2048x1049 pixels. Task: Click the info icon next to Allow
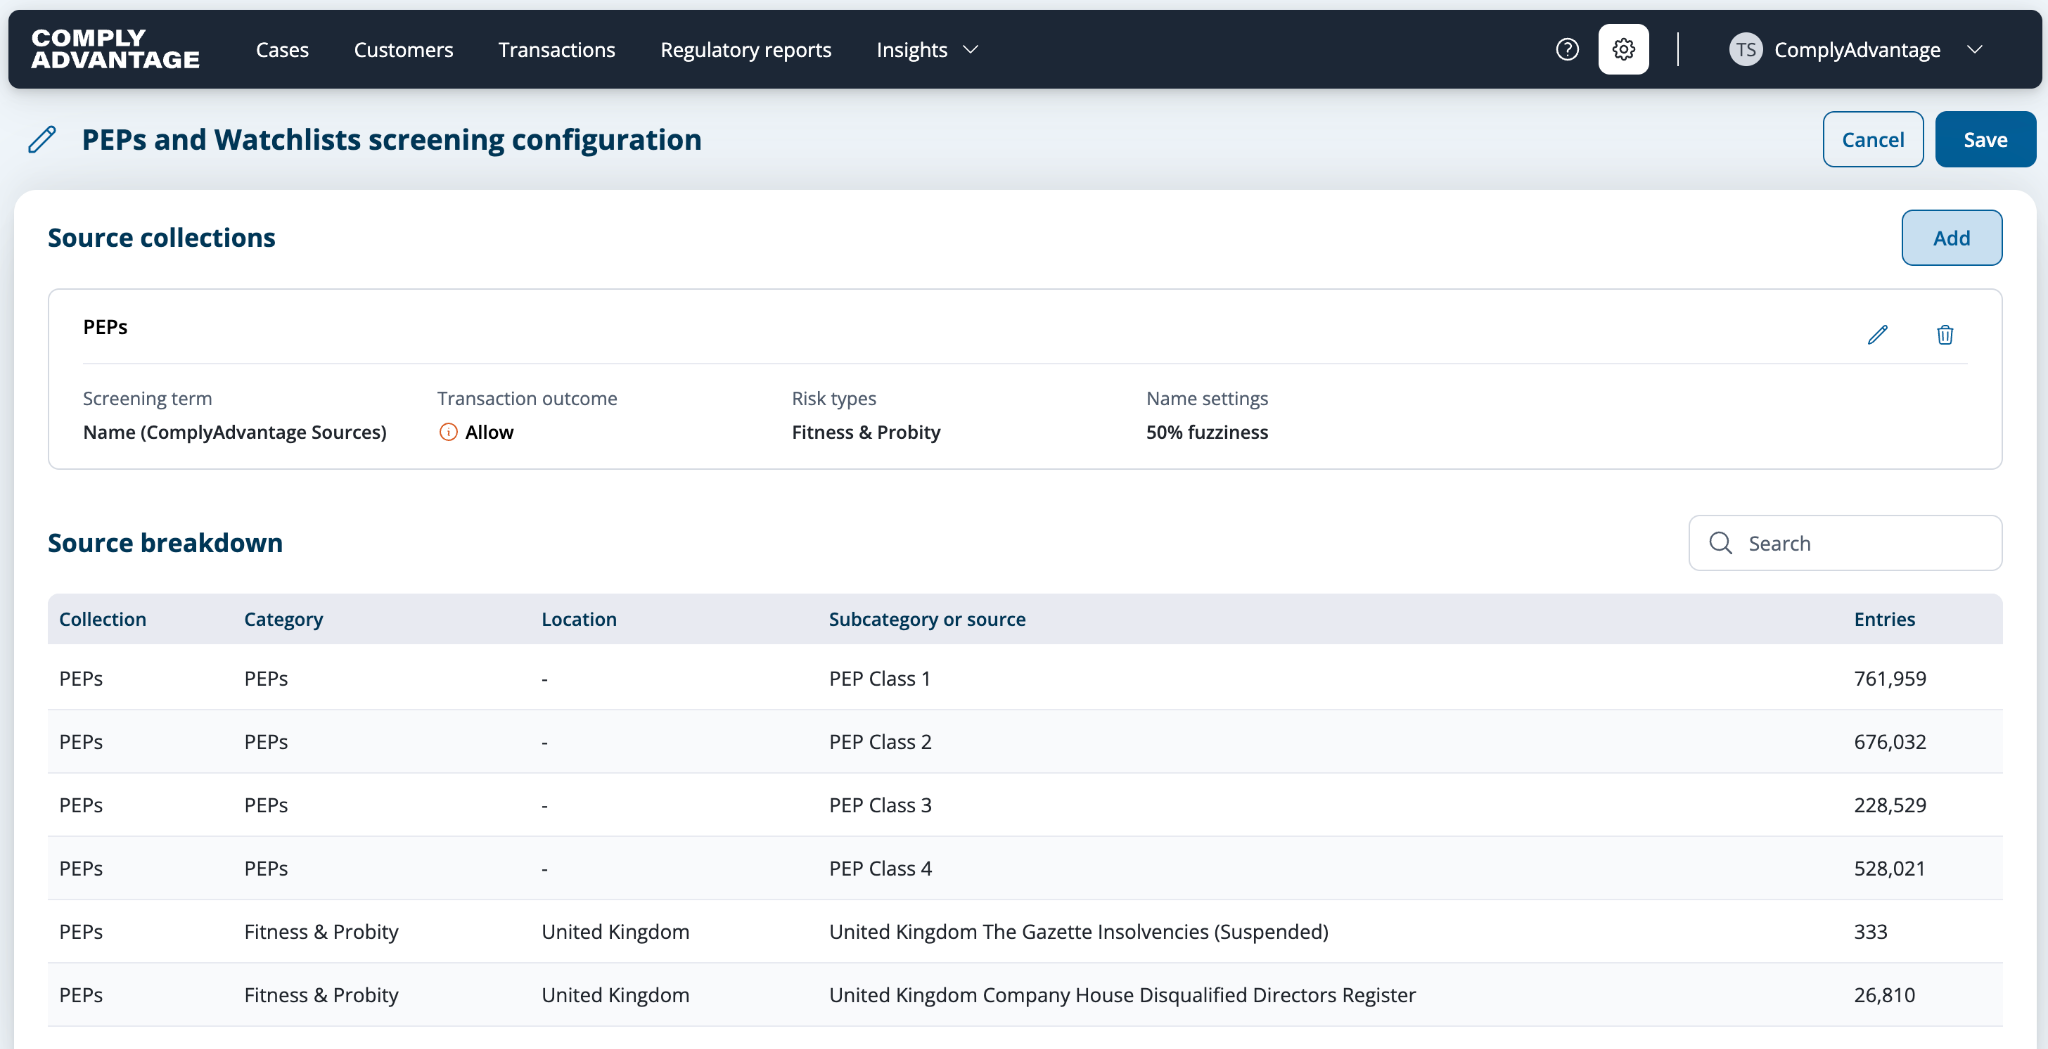[x=448, y=432]
